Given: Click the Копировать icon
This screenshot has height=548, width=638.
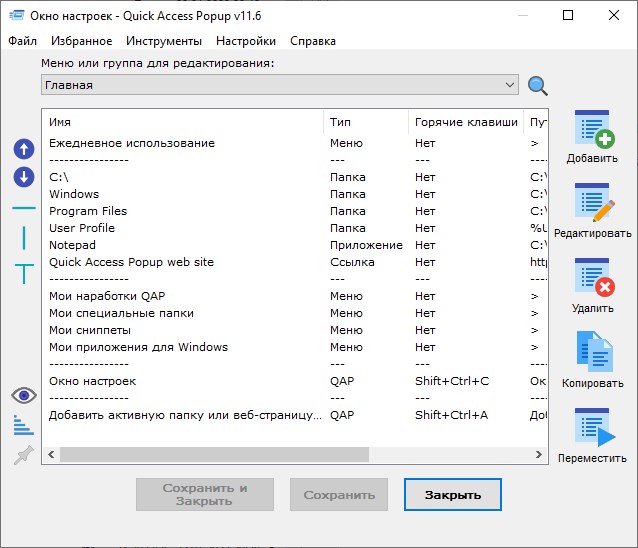Looking at the screenshot, I should coord(592,353).
